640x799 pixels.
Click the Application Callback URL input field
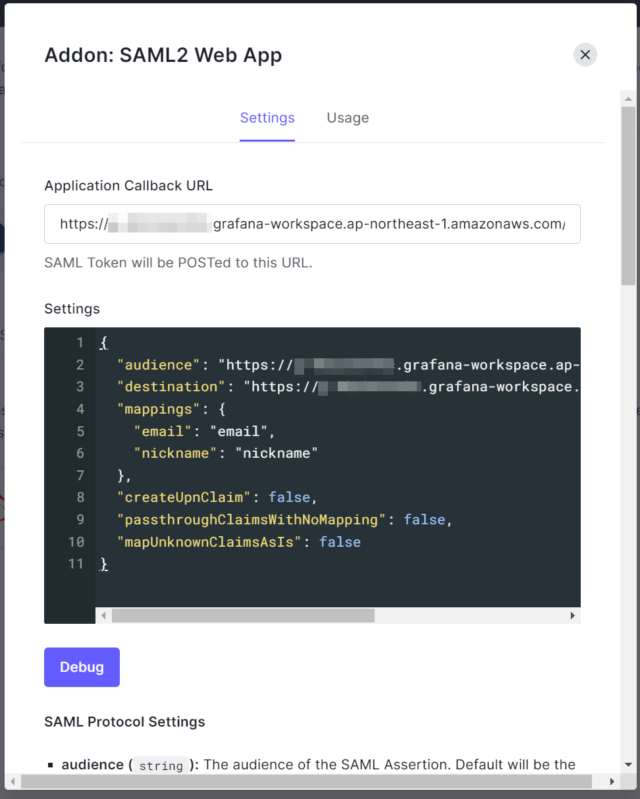coord(312,224)
